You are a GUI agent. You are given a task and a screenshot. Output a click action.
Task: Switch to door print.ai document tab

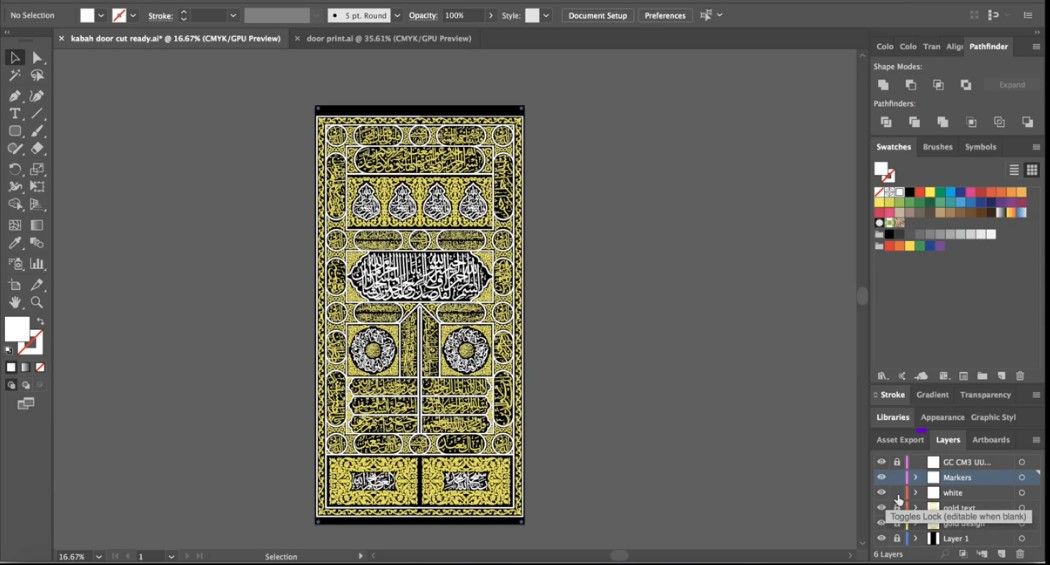[388, 39]
